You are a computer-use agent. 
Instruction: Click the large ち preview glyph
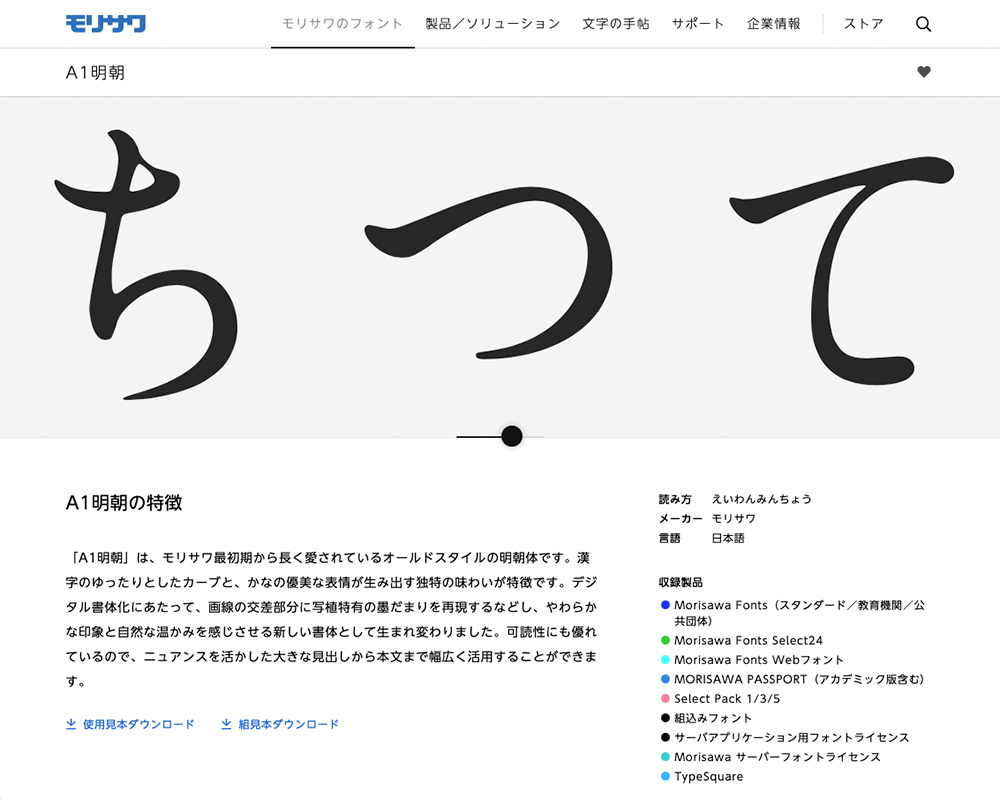(x=146, y=265)
